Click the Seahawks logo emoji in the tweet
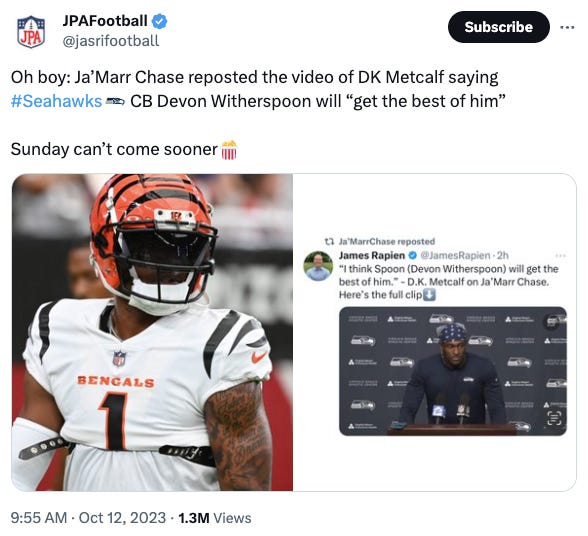Screen dimensions: 588x536 coord(115,101)
